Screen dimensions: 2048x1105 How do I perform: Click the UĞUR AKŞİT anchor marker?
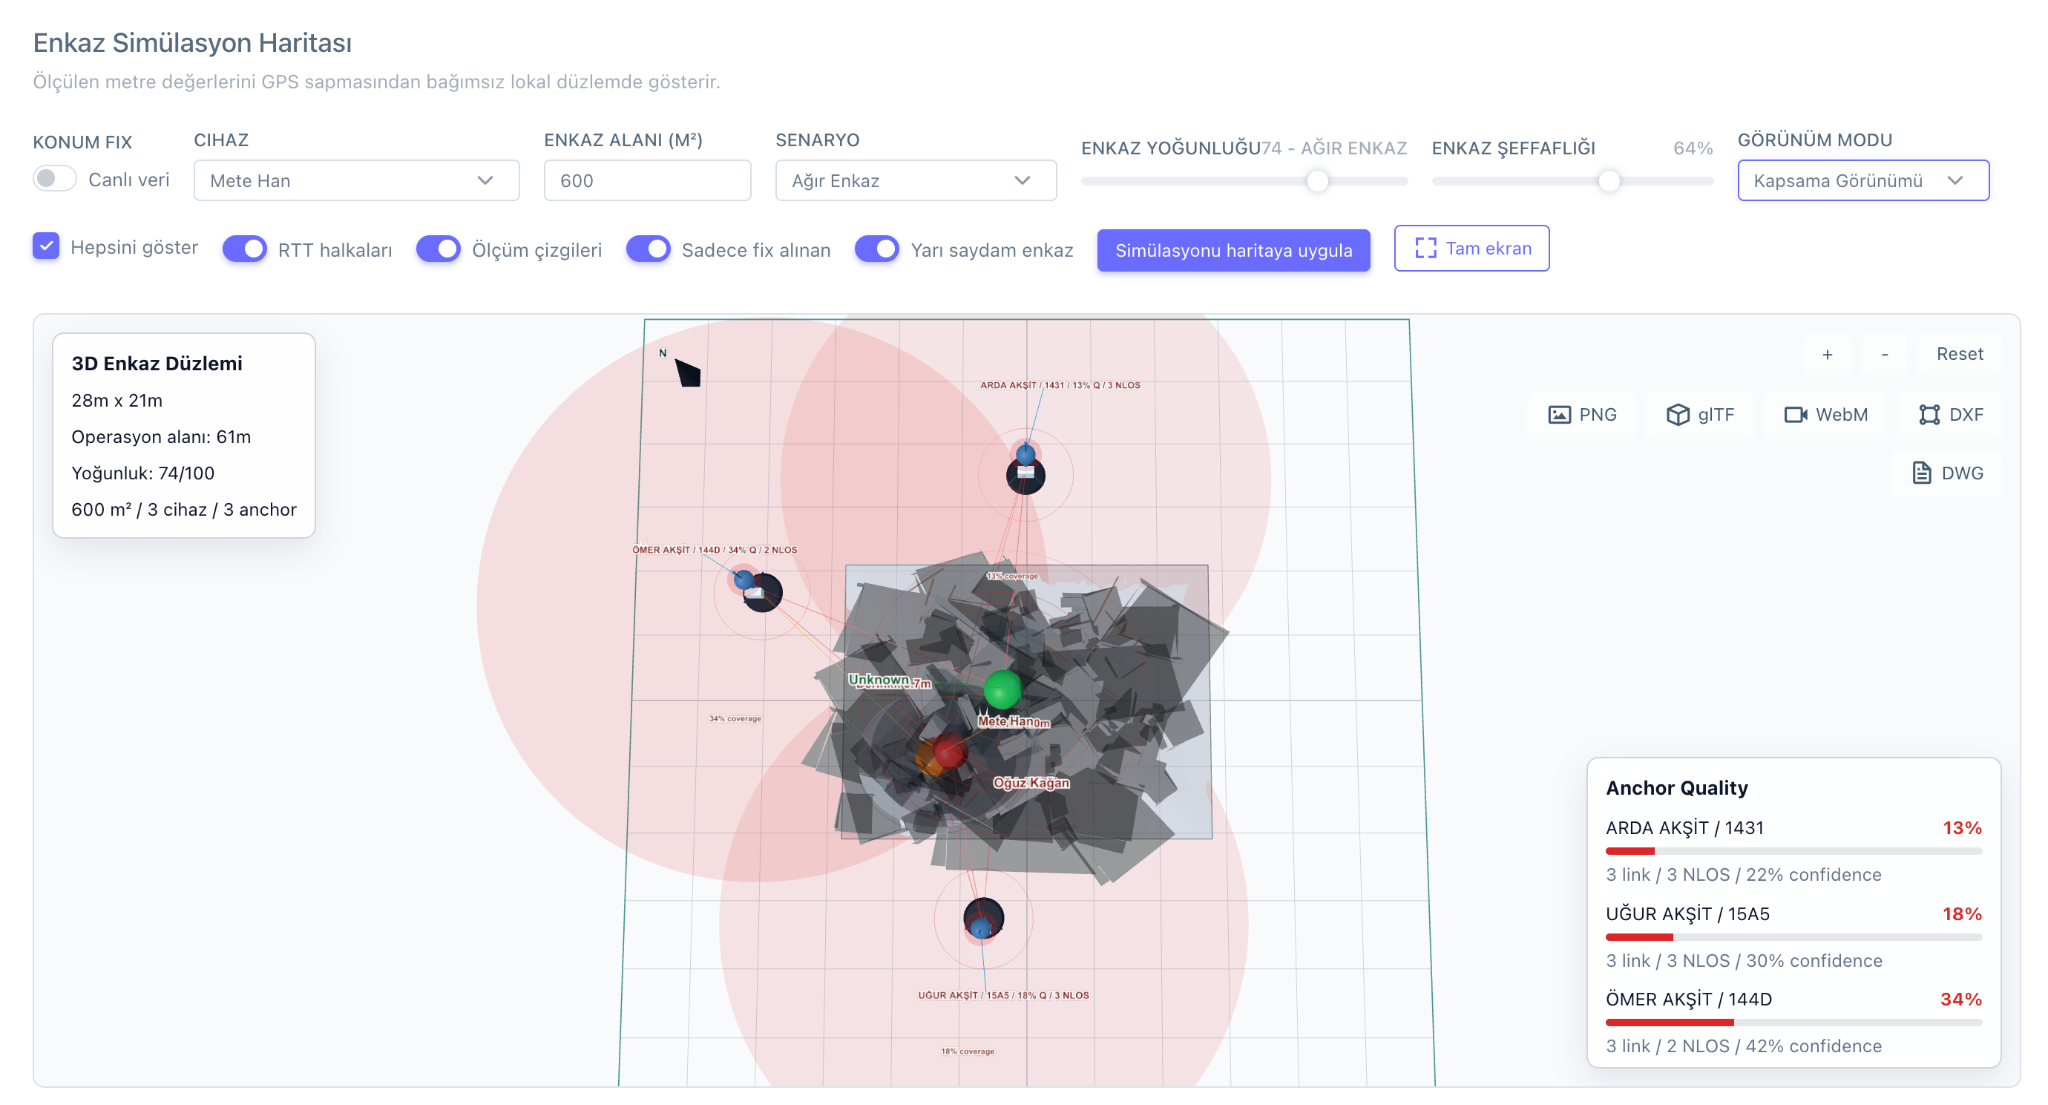(984, 918)
